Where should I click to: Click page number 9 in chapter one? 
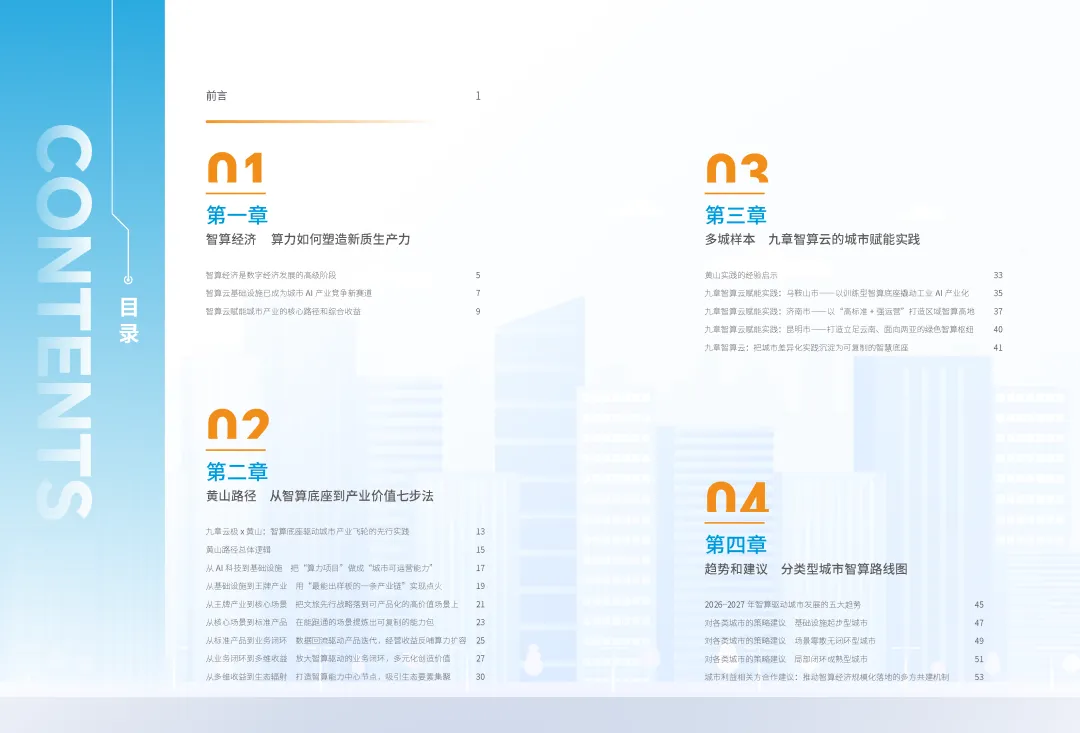(478, 311)
